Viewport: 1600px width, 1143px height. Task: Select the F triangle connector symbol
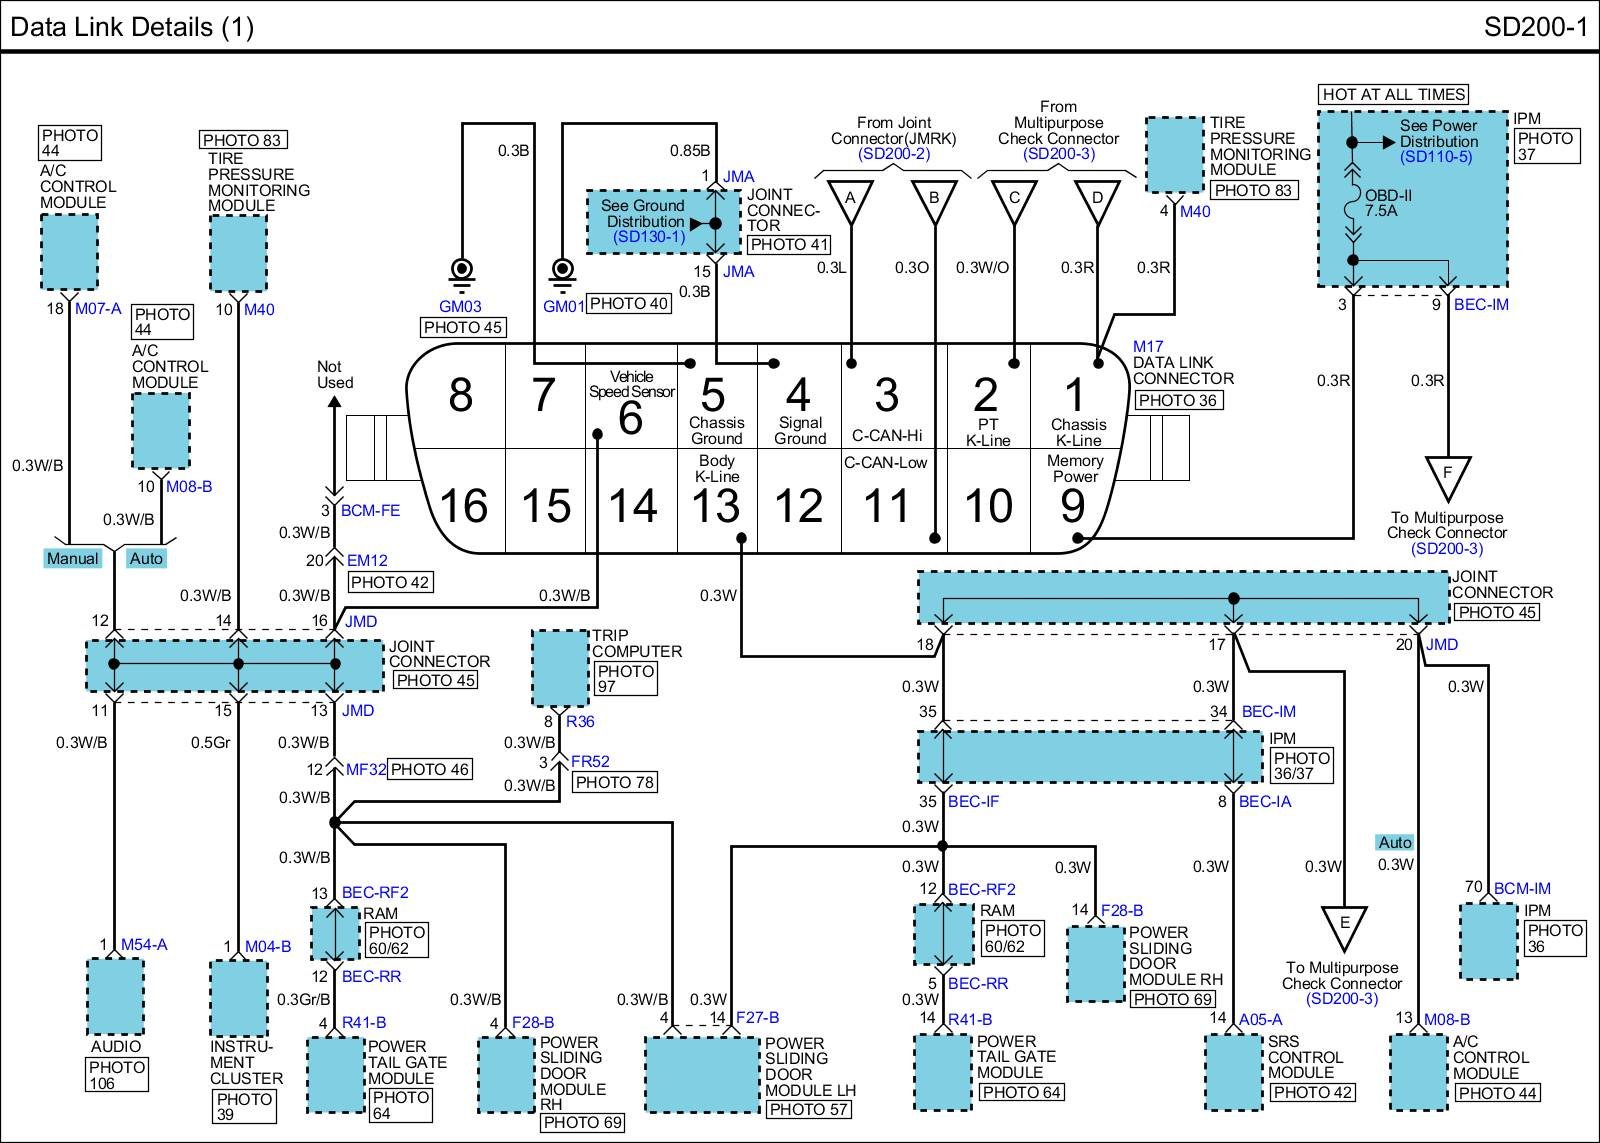click(1446, 474)
